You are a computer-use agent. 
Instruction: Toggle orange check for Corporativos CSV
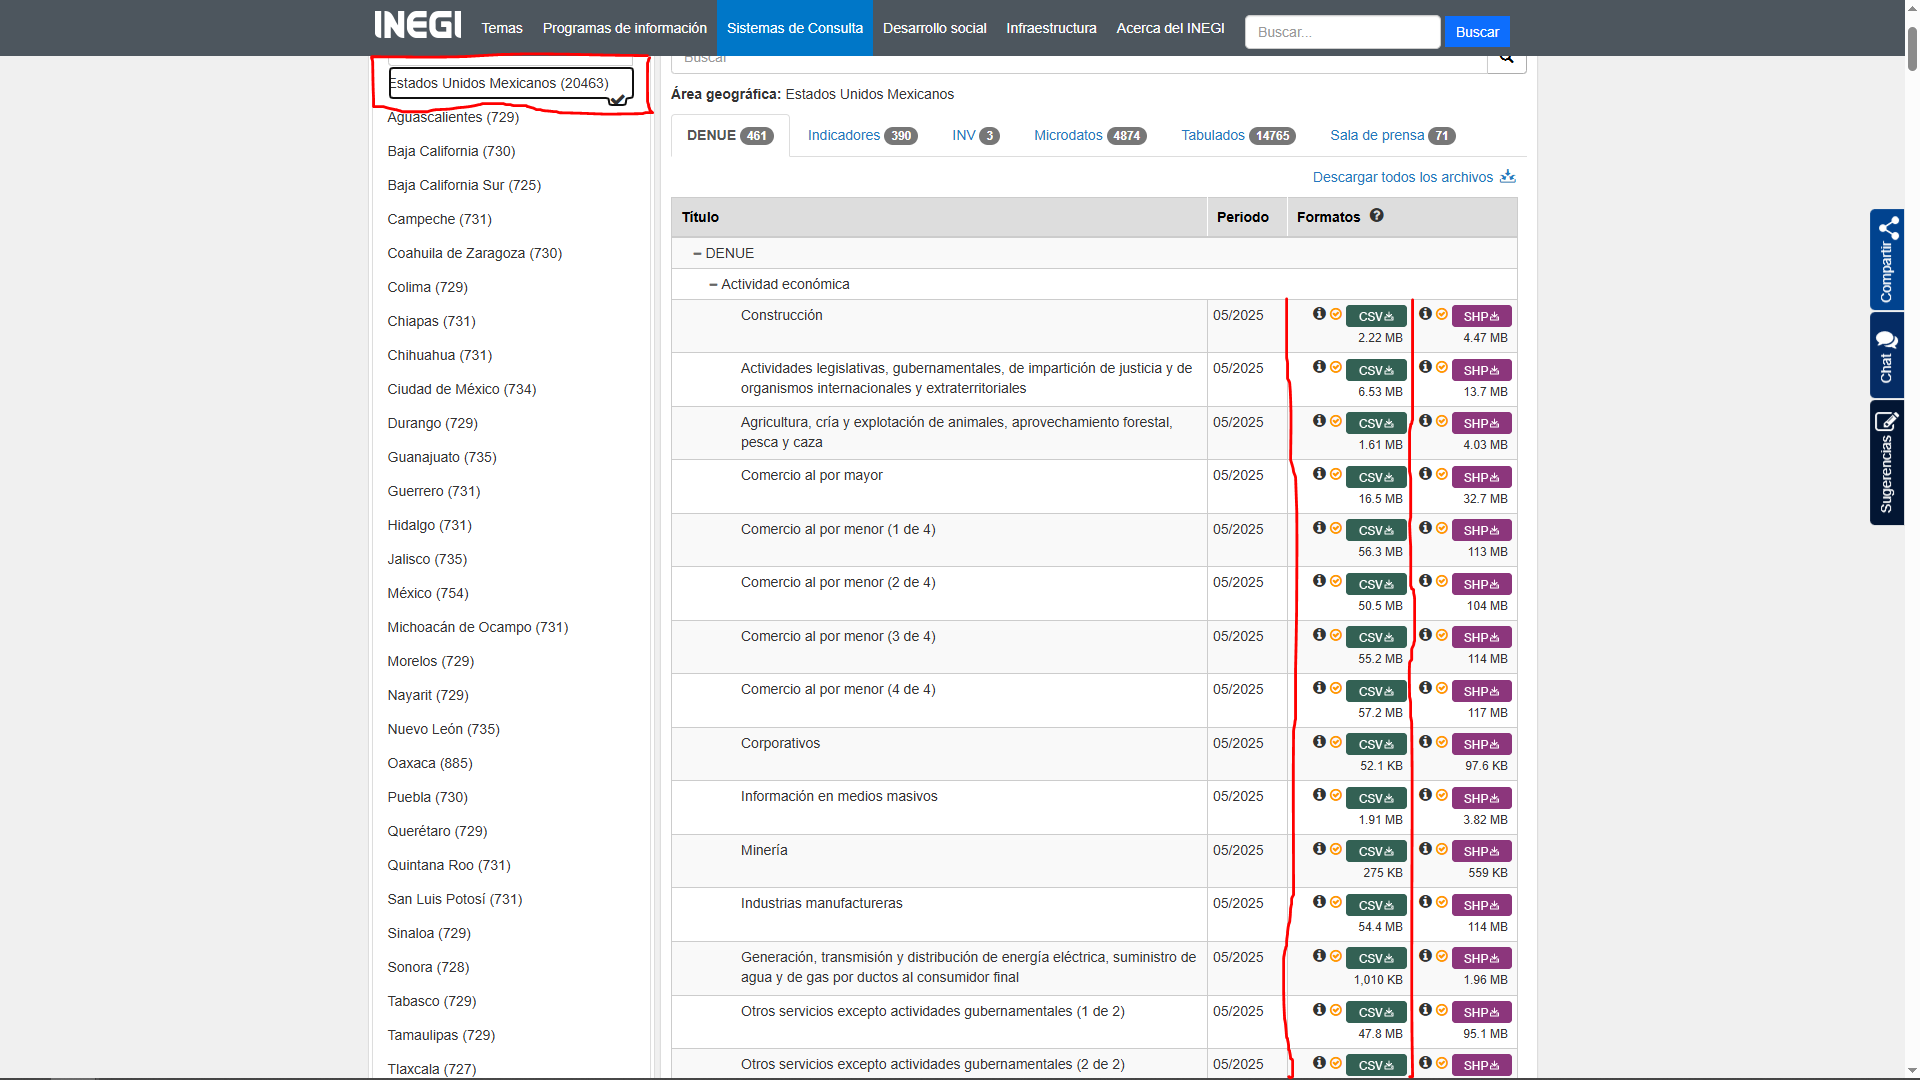1336,742
